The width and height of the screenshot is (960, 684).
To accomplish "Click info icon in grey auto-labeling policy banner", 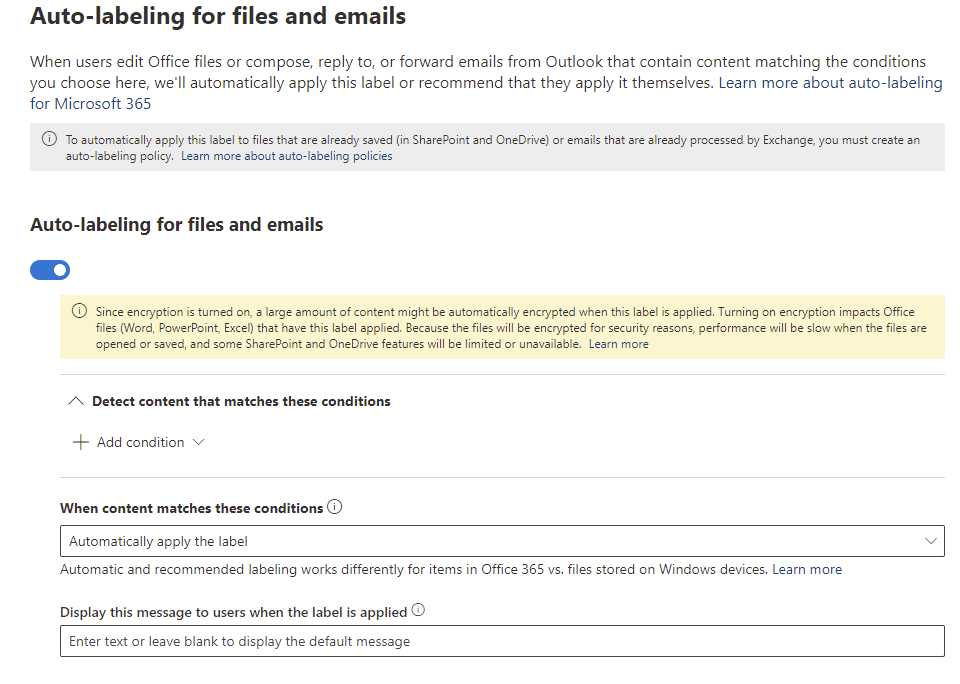I will coord(49,140).
